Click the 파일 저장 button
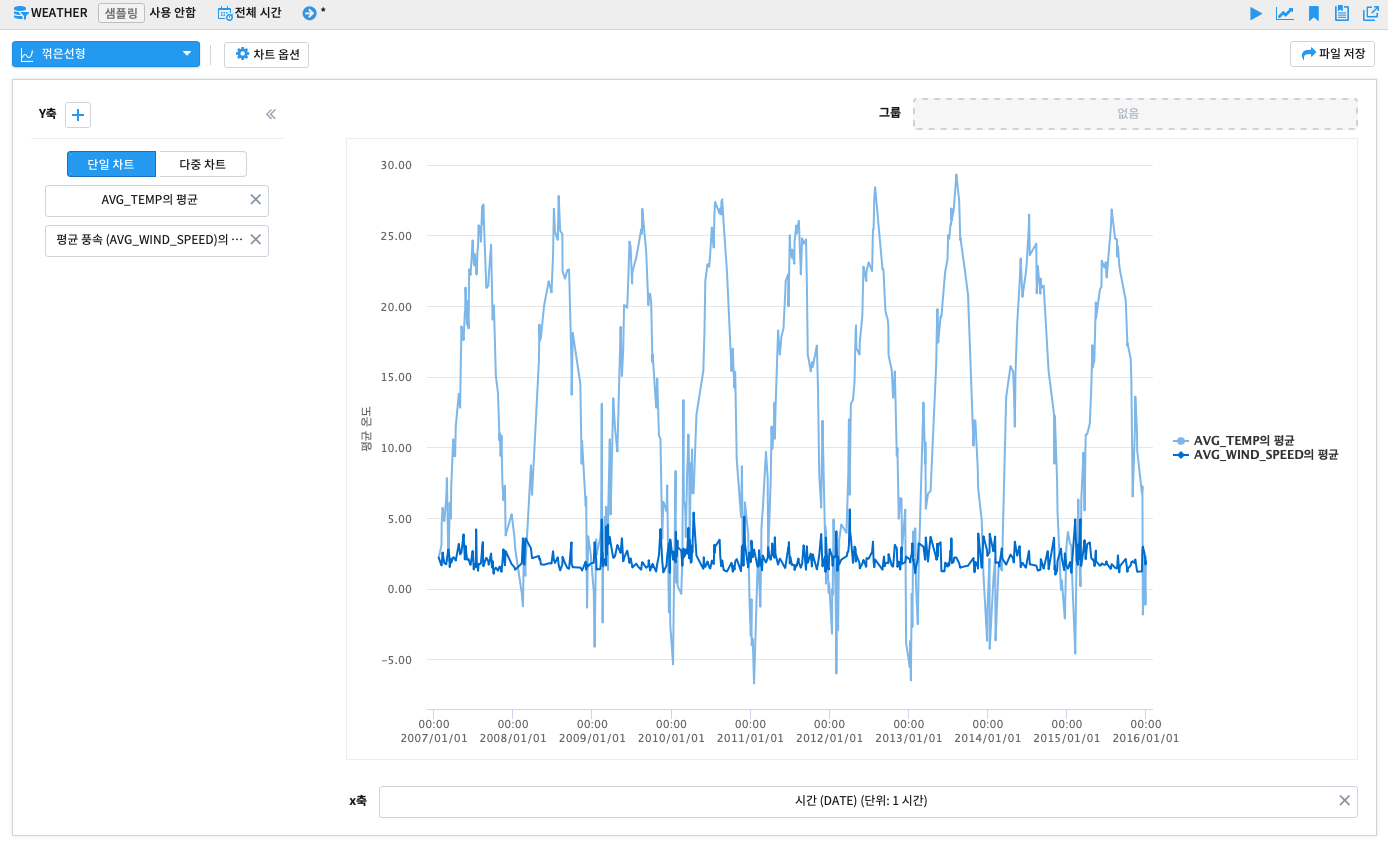 1332,54
